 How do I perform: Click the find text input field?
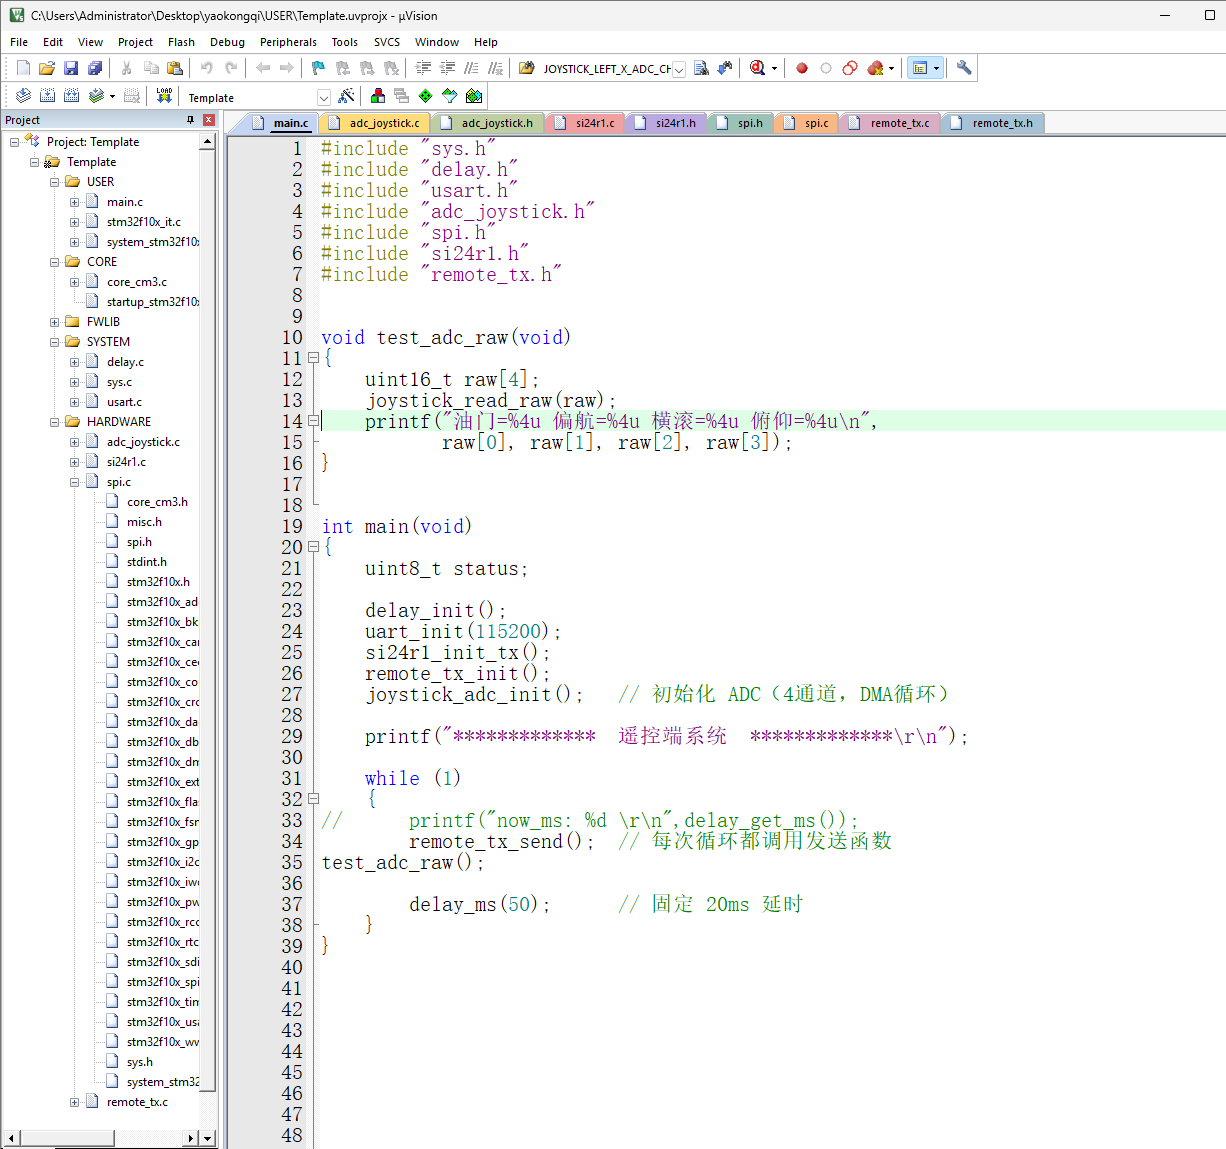tap(606, 69)
